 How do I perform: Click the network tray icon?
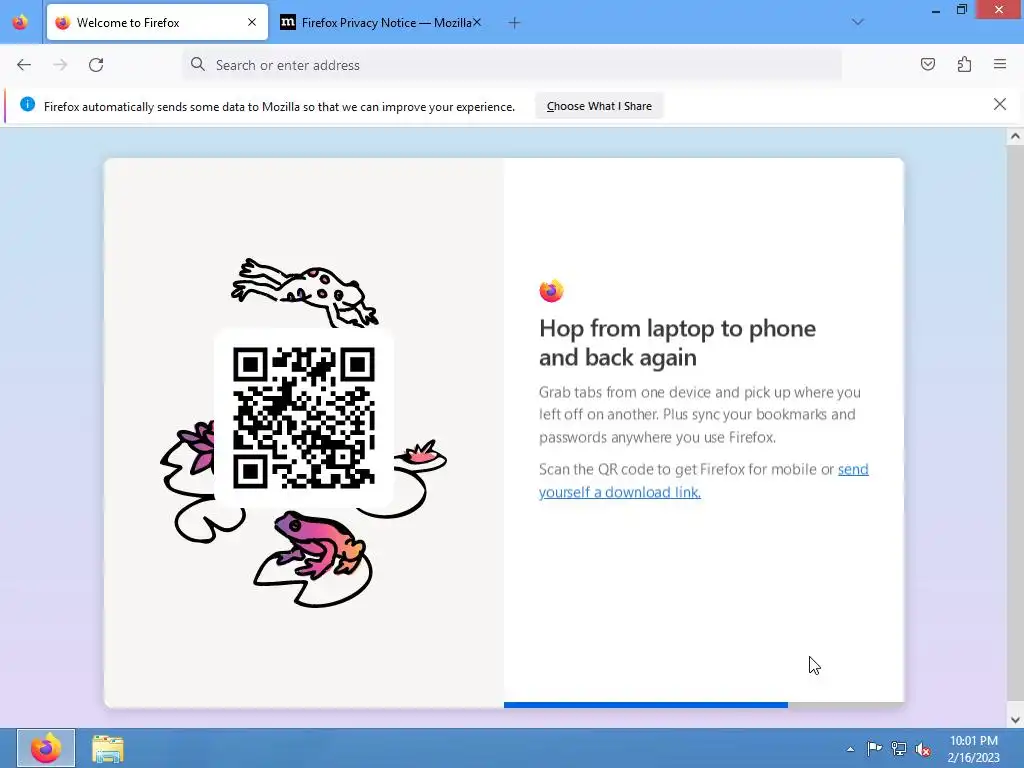tap(899, 749)
